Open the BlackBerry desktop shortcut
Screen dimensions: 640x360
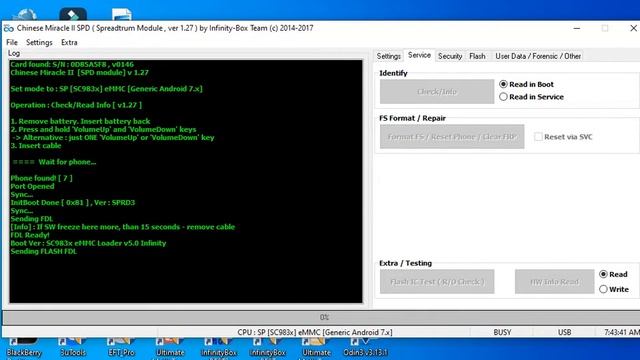[24, 347]
